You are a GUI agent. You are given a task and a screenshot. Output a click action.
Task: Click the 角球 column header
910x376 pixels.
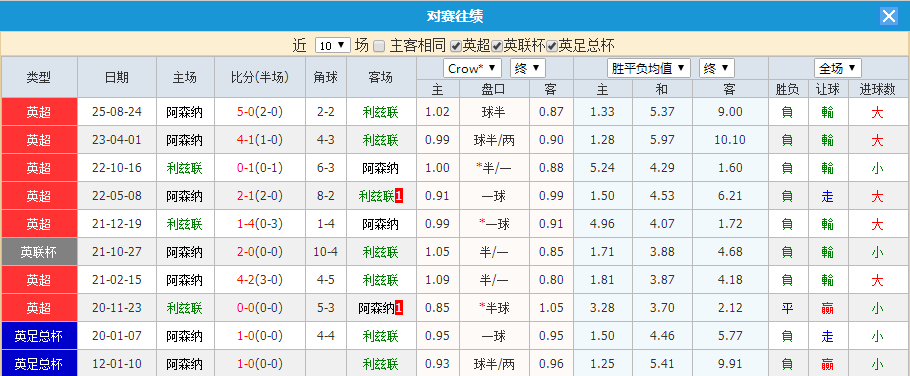coord(326,77)
